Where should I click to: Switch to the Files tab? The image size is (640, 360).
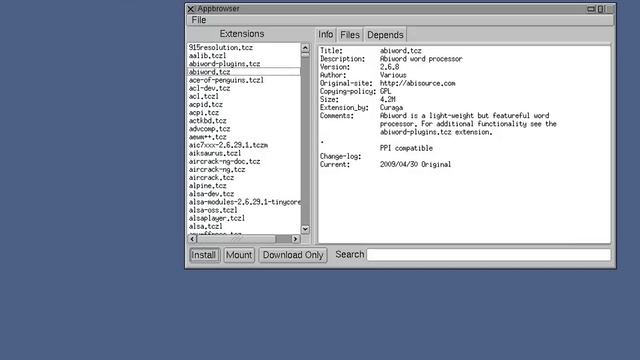350,35
